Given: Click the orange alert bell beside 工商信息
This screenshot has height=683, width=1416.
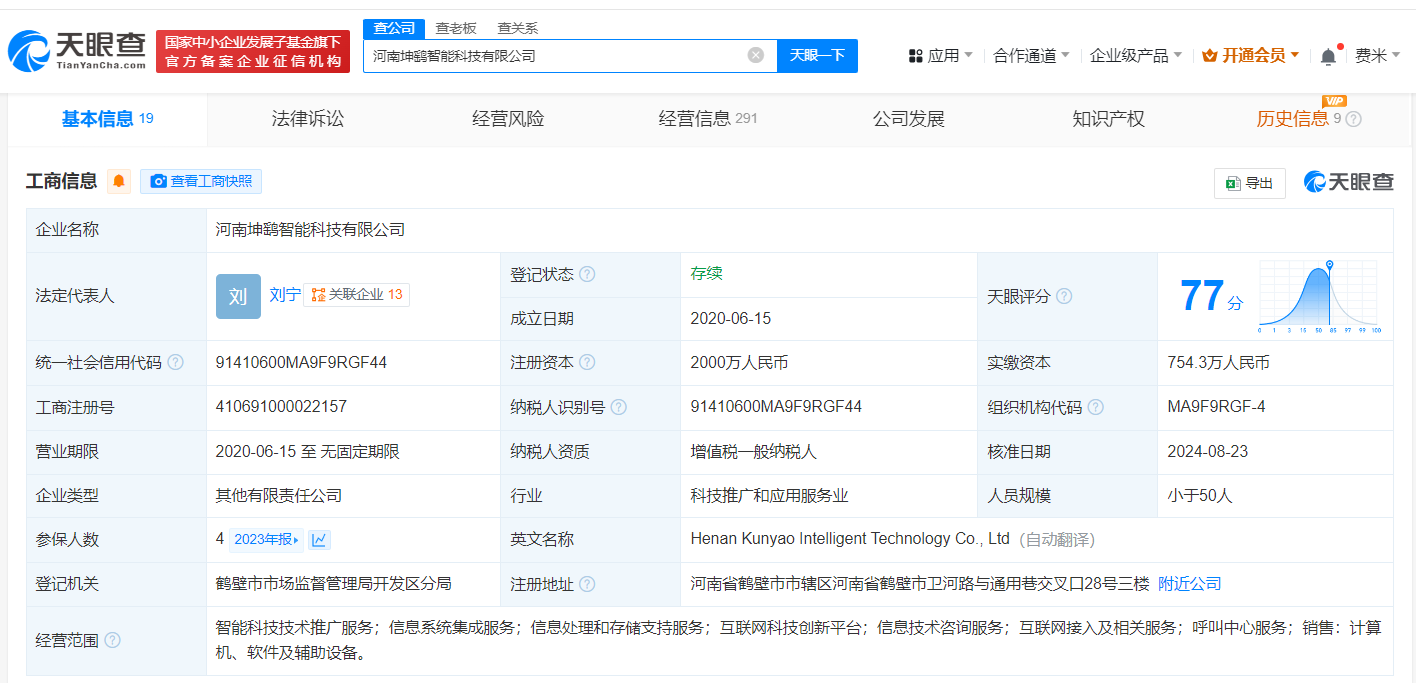Looking at the screenshot, I should pos(119,181).
